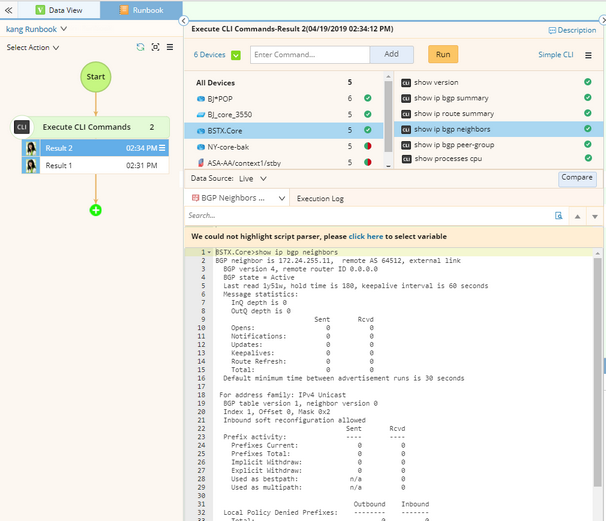Viewport: 606px width, 521px height.
Task: Click the fit-to-screen icon in runbook toolbar
Action: (155, 47)
